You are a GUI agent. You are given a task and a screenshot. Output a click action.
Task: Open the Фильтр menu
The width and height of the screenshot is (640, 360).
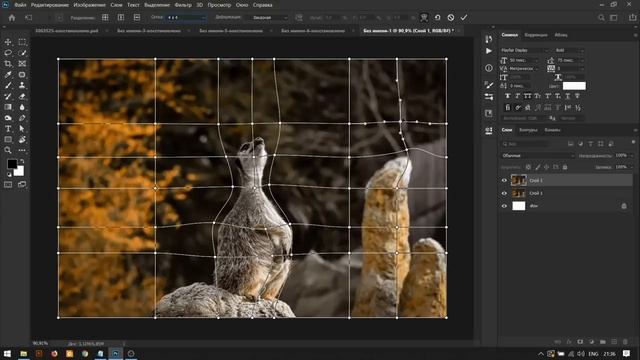[183, 5]
